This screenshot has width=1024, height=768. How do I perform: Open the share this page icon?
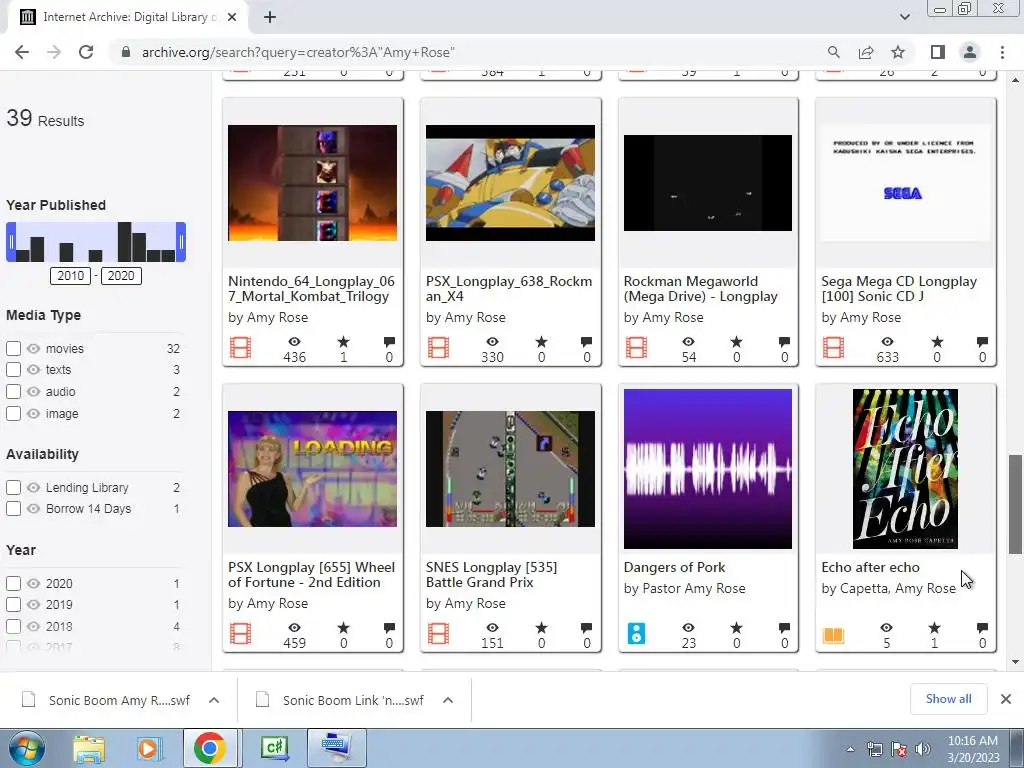(x=866, y=52)
